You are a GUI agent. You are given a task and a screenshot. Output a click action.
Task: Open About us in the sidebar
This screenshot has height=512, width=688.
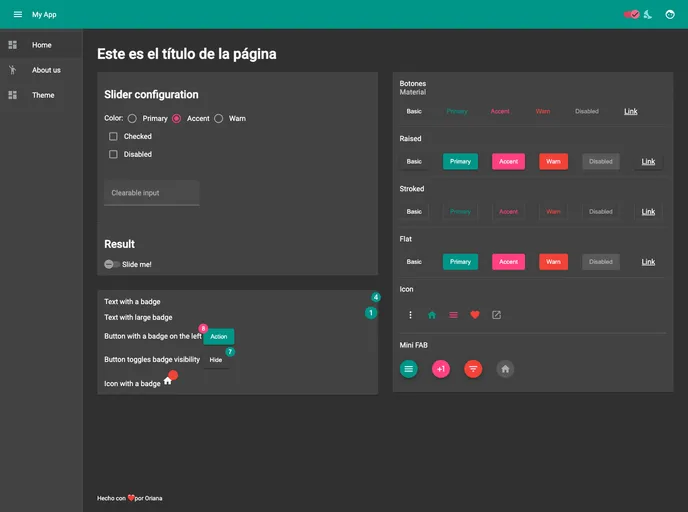pyautogui.click(x=45, y=70)
